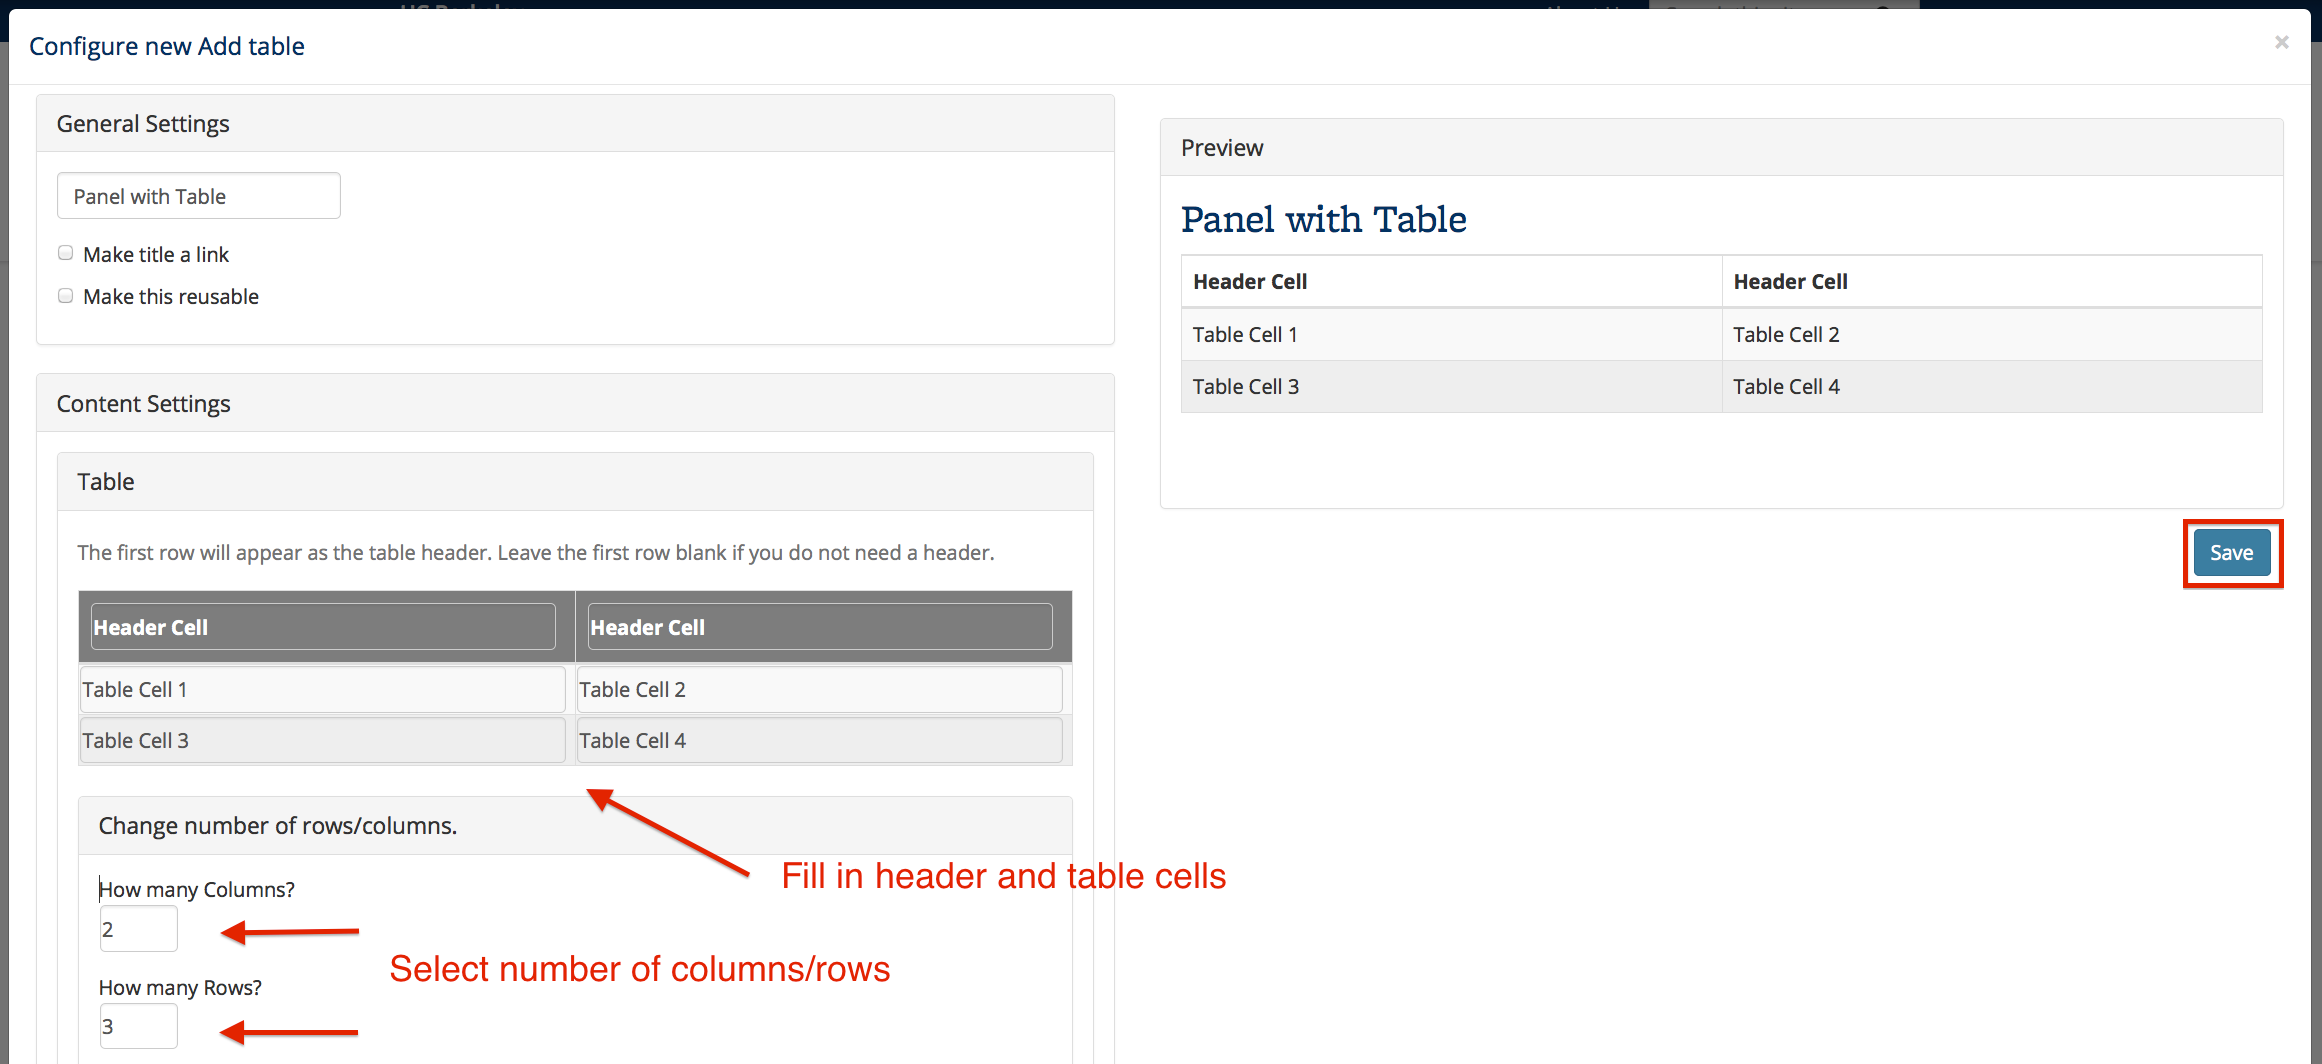The height and width of the screenshot is (1064, 2322).
Task: Select the Table Cell 2 input
Action: pyautogui.click(x=818, y=689)
